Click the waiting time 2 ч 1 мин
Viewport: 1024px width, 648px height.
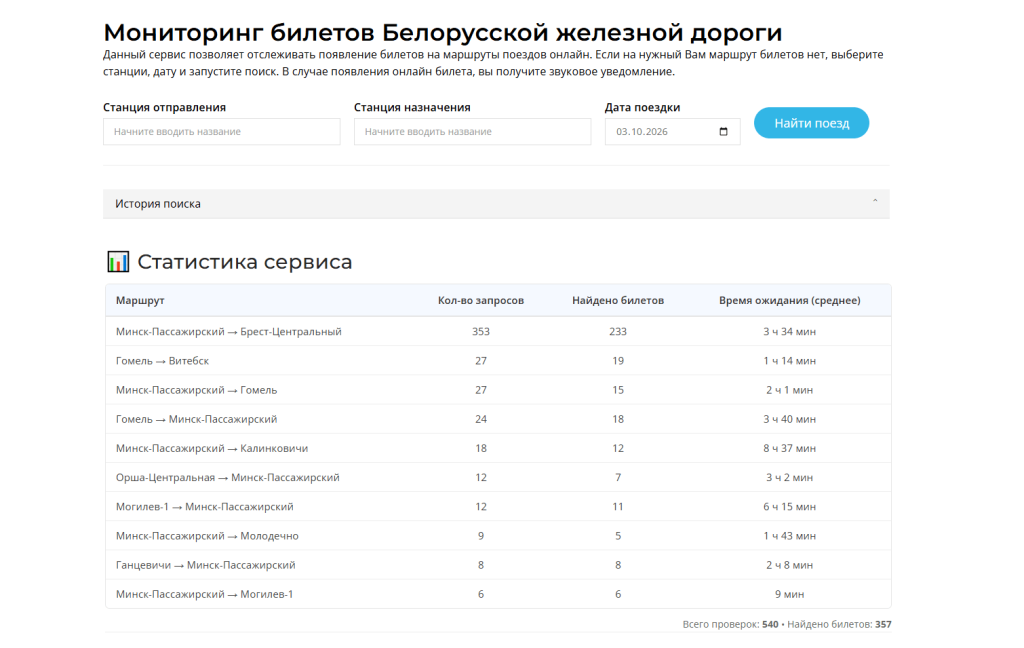790,390
